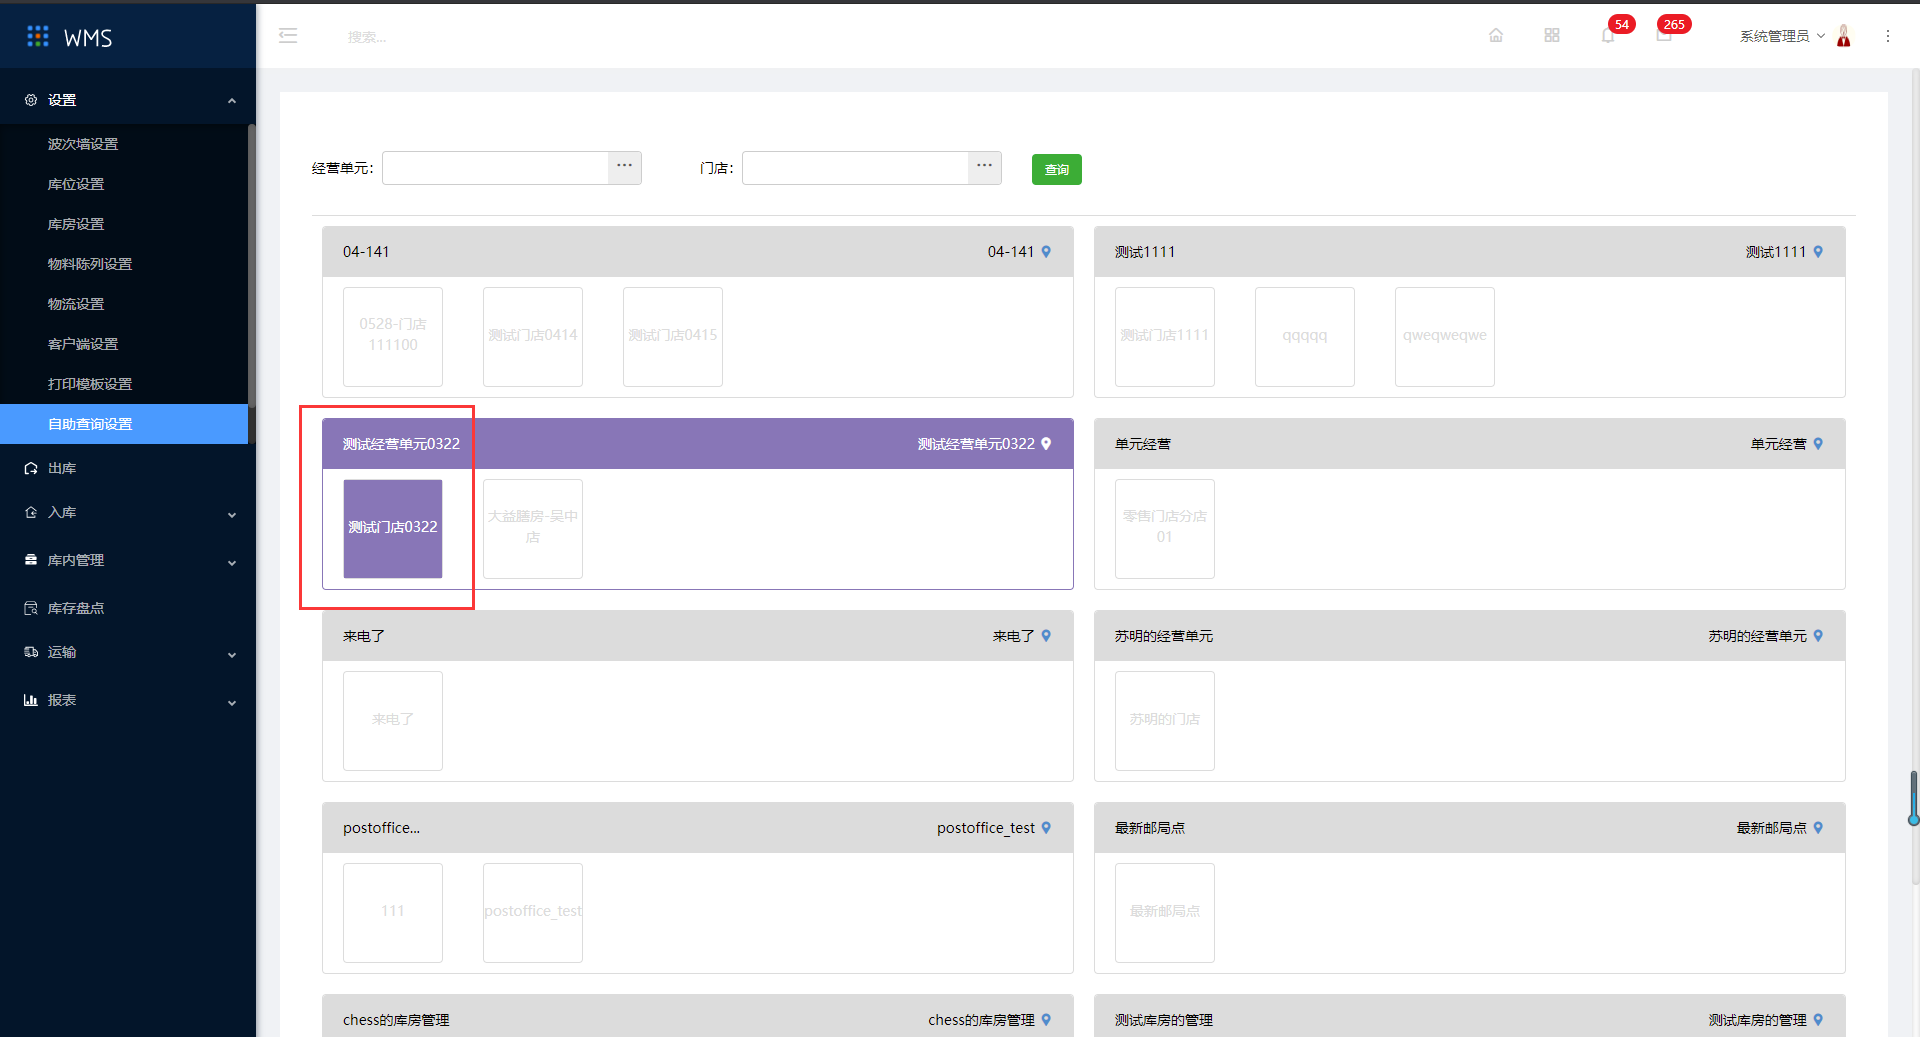This screenshot has width=1920, height=1037.
Task: Click location pin on 单元经营 header
Action: pos(1818,444)
